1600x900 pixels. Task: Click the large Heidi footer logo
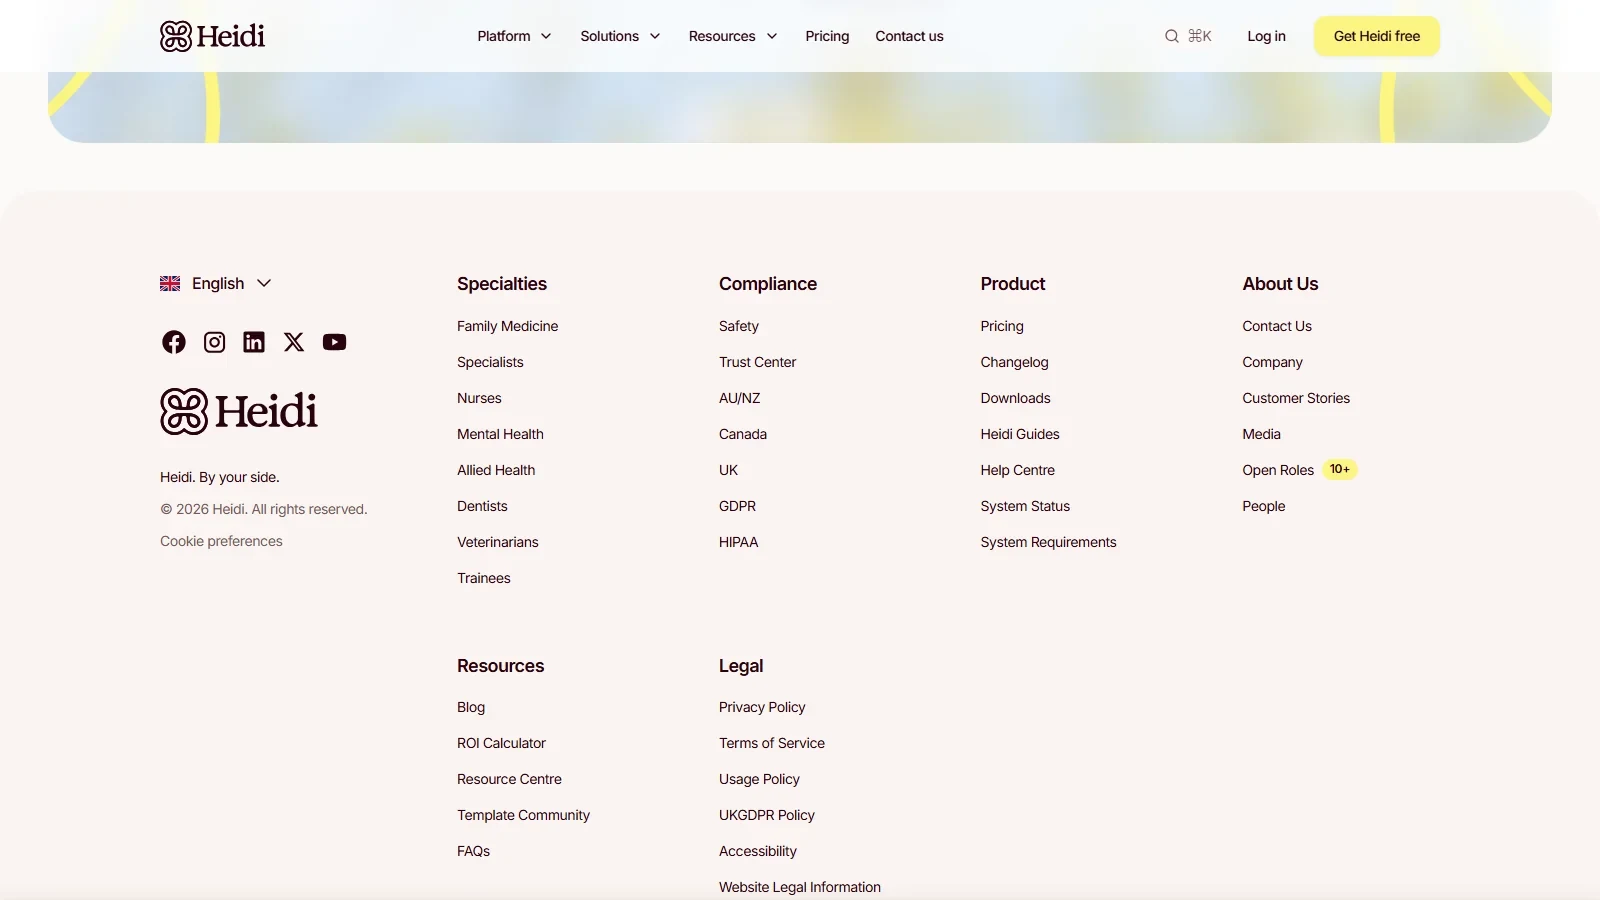pyautogui.click(x=239, y=411)
